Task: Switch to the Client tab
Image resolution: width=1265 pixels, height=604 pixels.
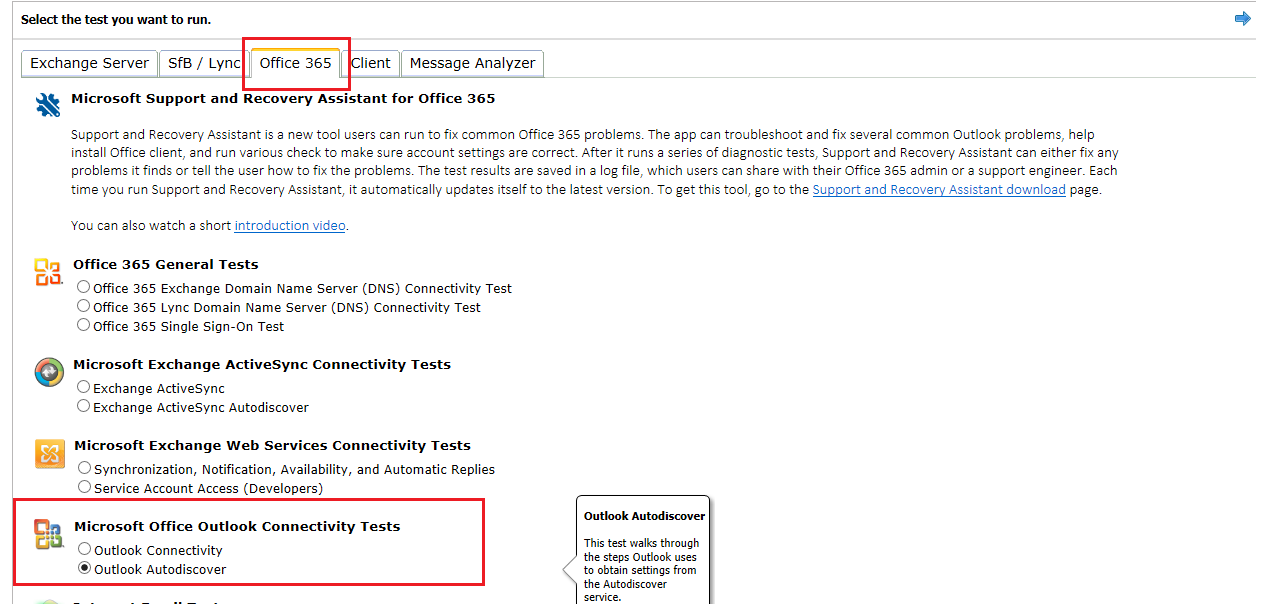Action: tap(370, 63)
